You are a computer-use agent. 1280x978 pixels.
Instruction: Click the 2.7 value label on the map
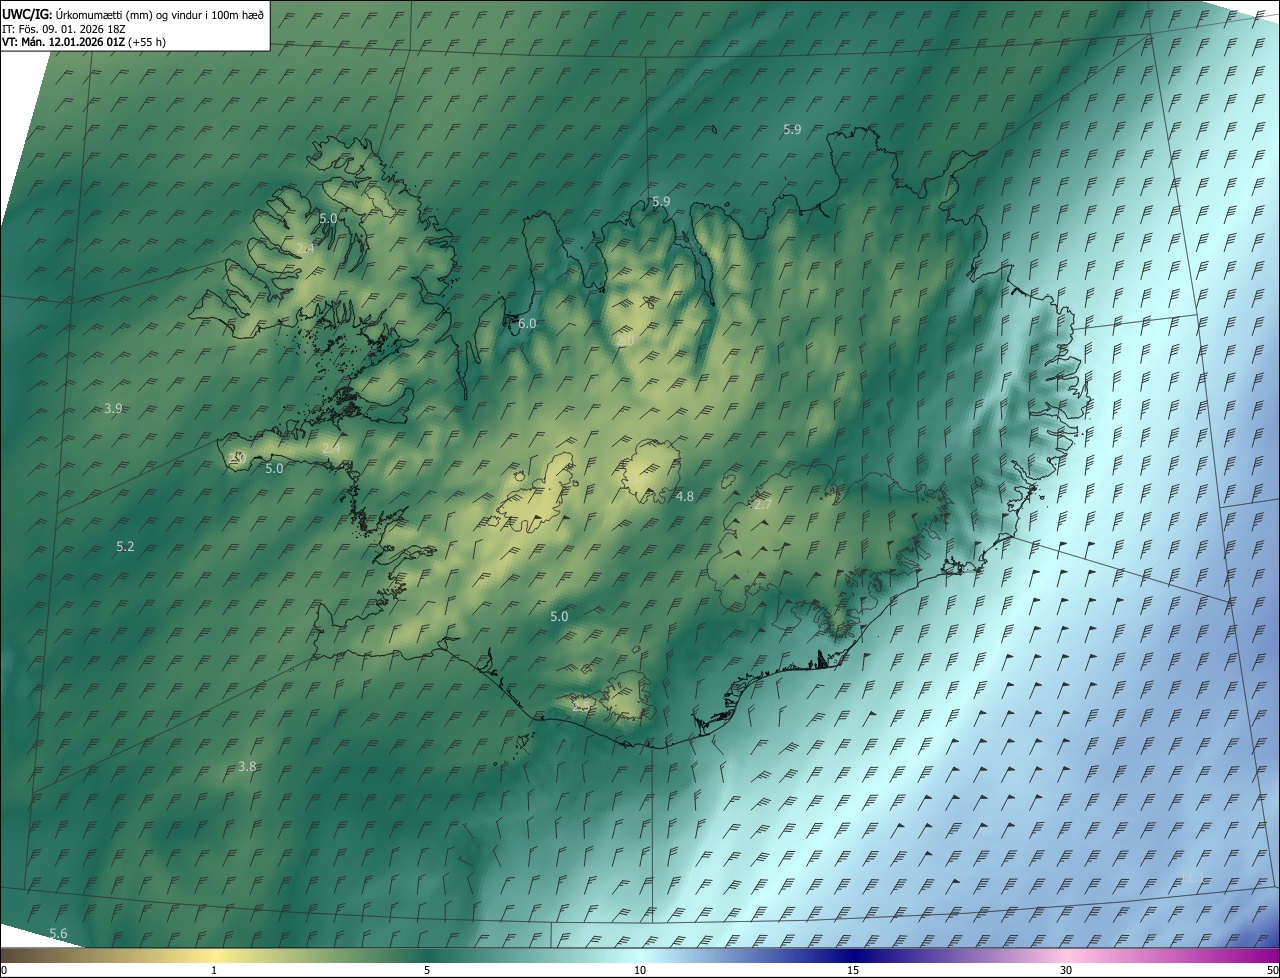[762, 505]
